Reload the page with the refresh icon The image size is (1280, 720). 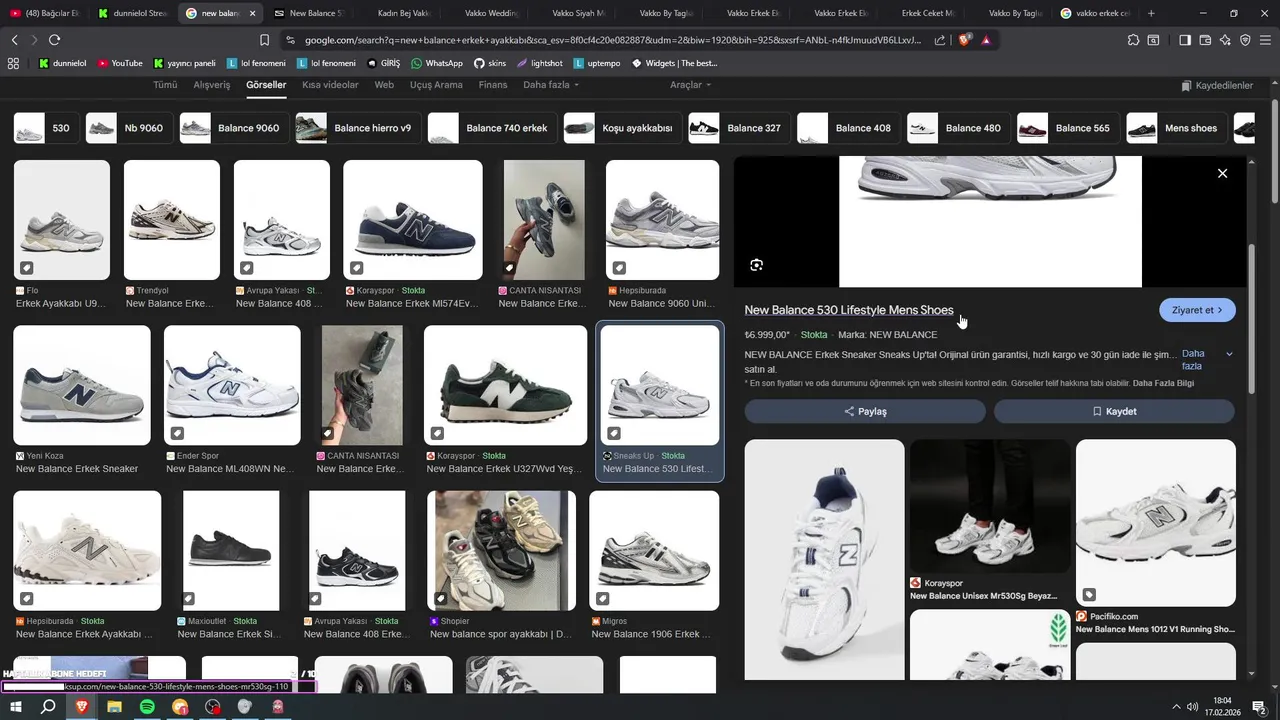[54, 40]
